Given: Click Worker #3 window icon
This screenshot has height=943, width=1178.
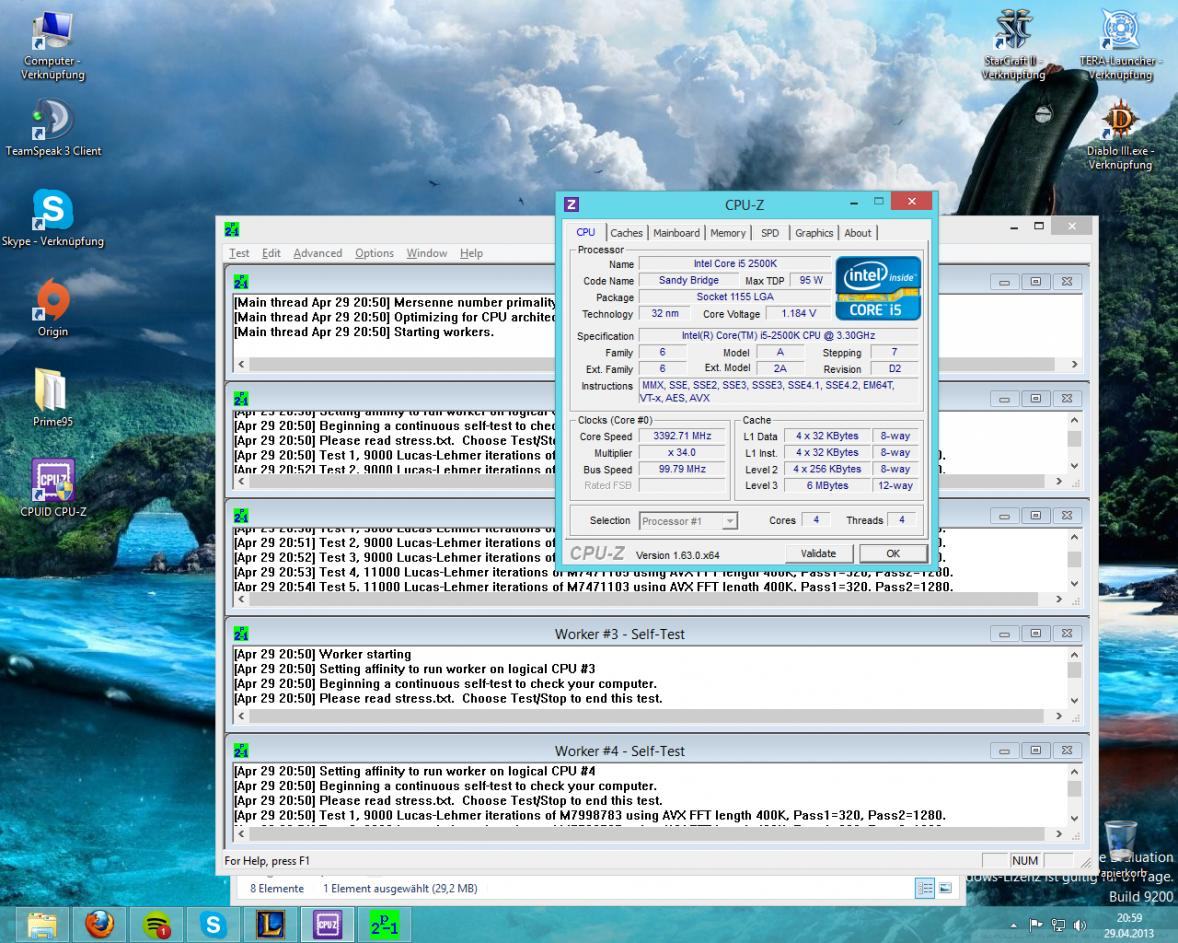Looking at the screenshot, I should [x=241, y=633].
